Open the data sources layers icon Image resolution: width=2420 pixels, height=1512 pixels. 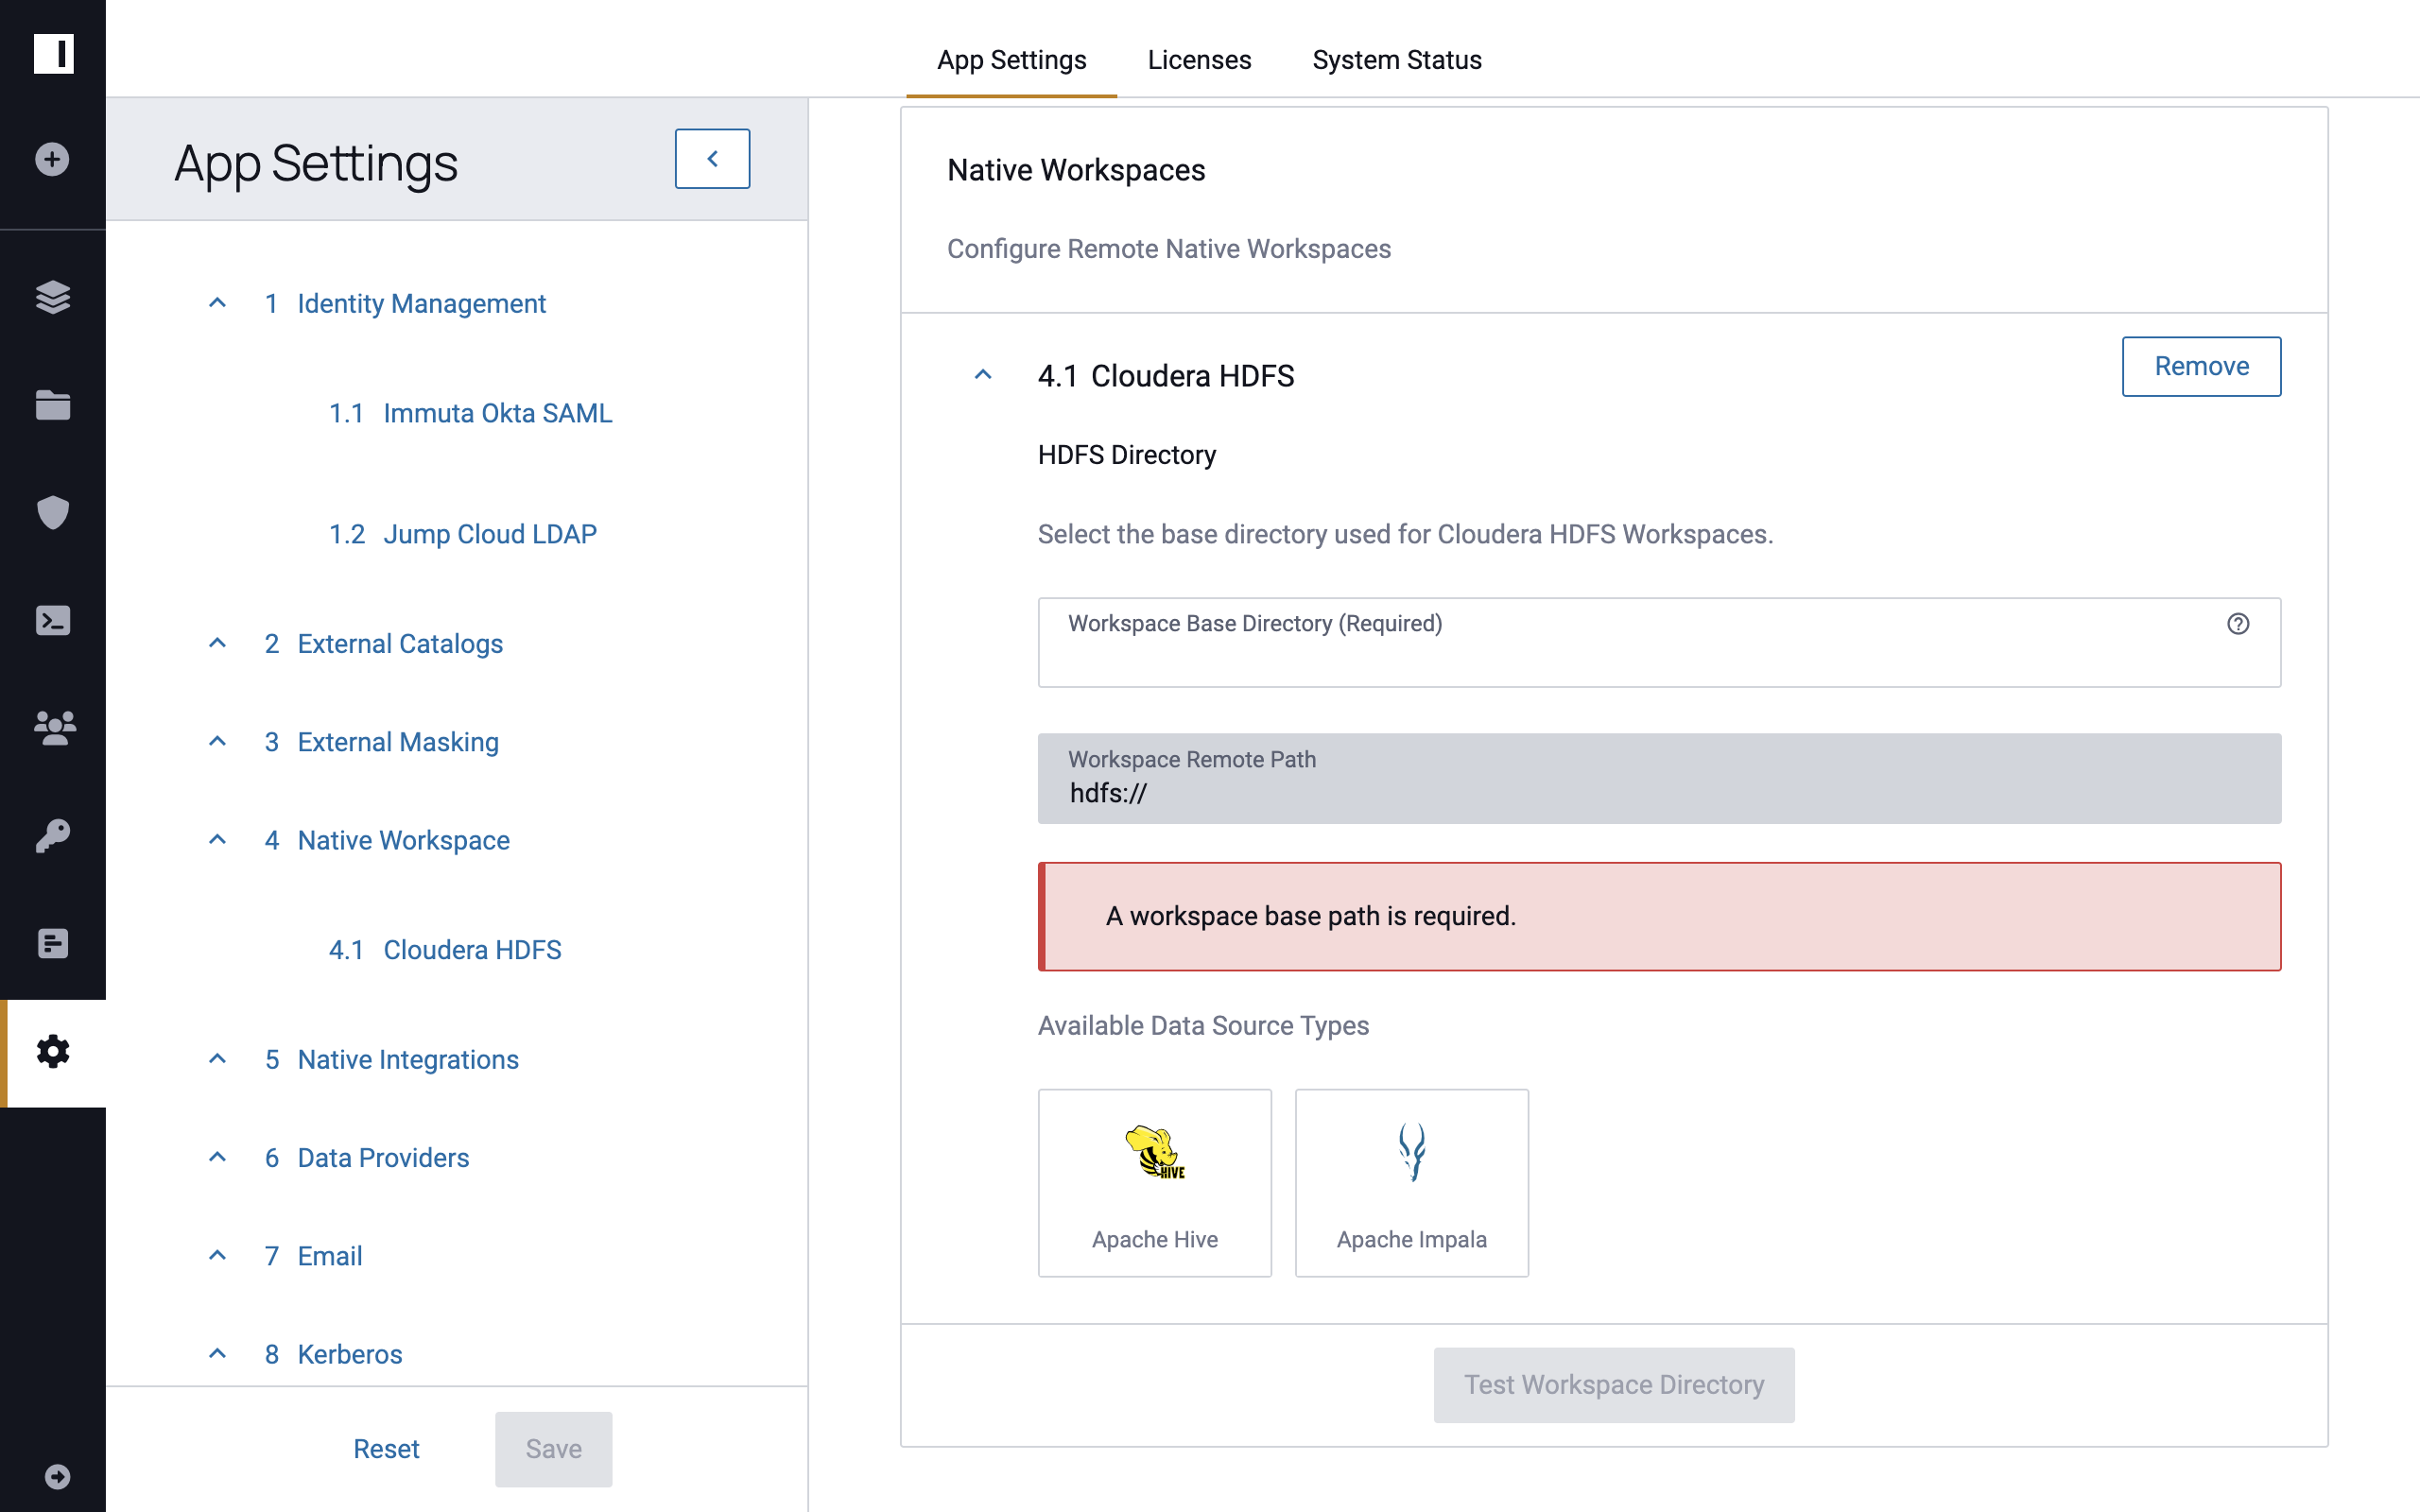point(53,297)
